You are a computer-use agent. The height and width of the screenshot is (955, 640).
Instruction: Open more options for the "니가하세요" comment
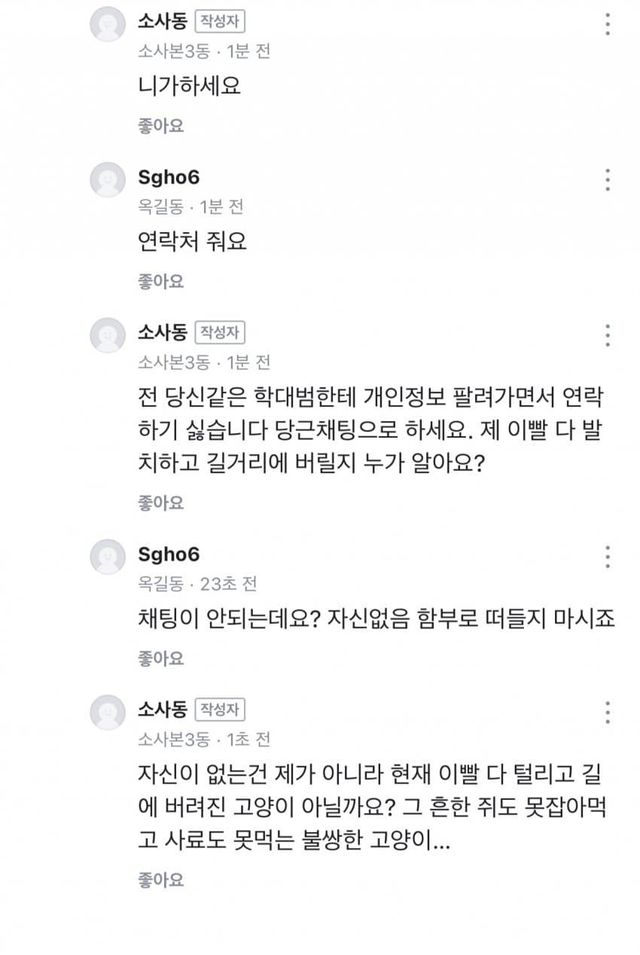pos(608,25)
